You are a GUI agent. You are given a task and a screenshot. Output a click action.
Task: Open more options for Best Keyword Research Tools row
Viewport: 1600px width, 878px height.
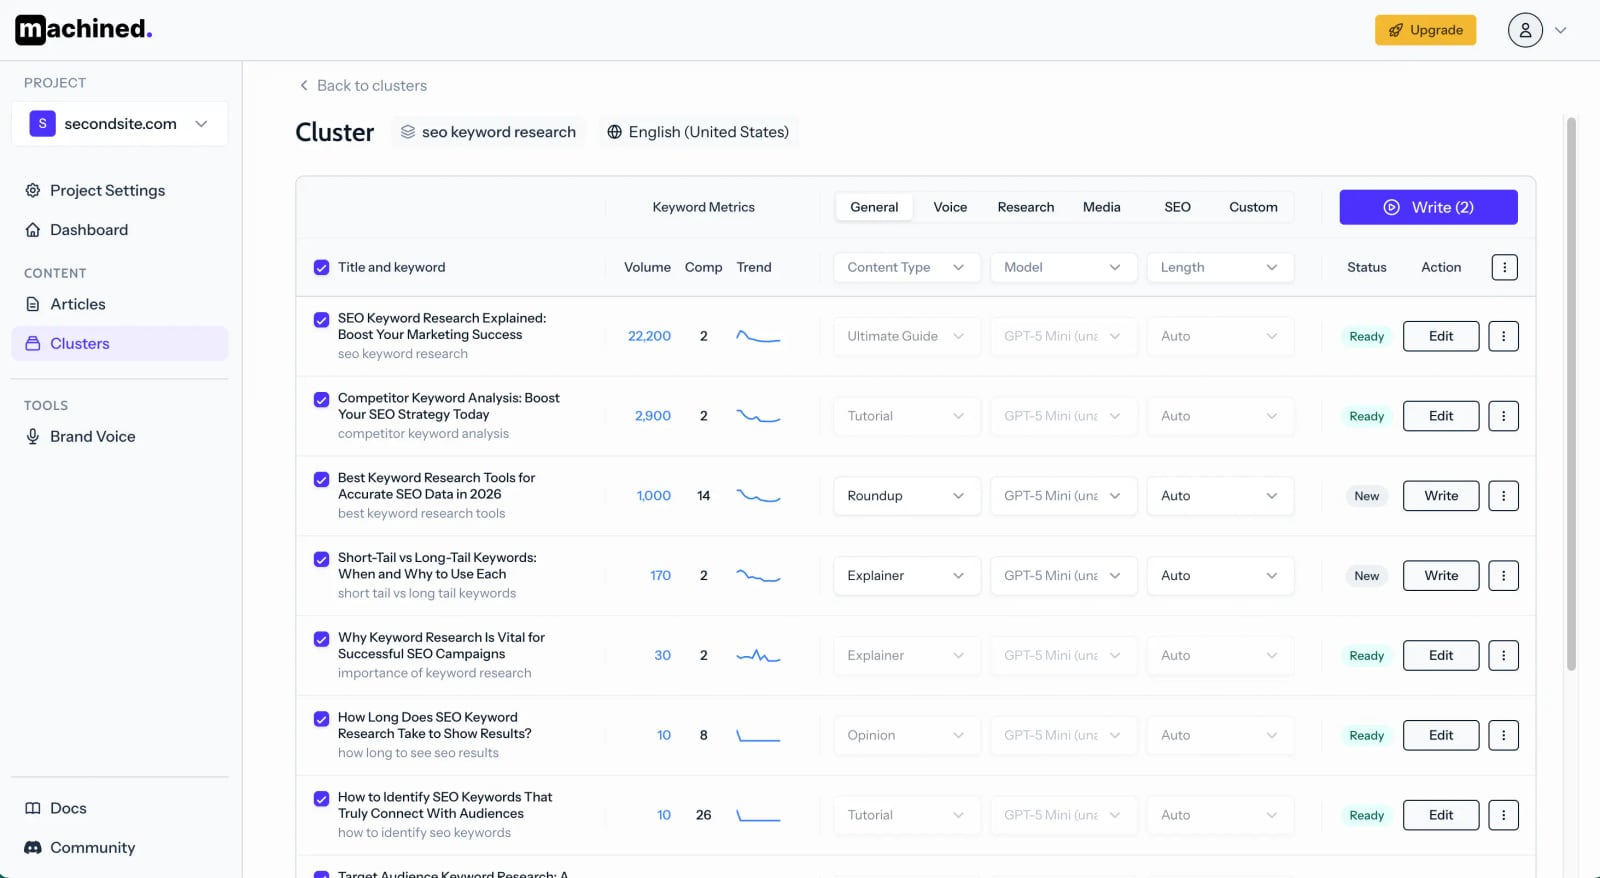pos(1503,496)
